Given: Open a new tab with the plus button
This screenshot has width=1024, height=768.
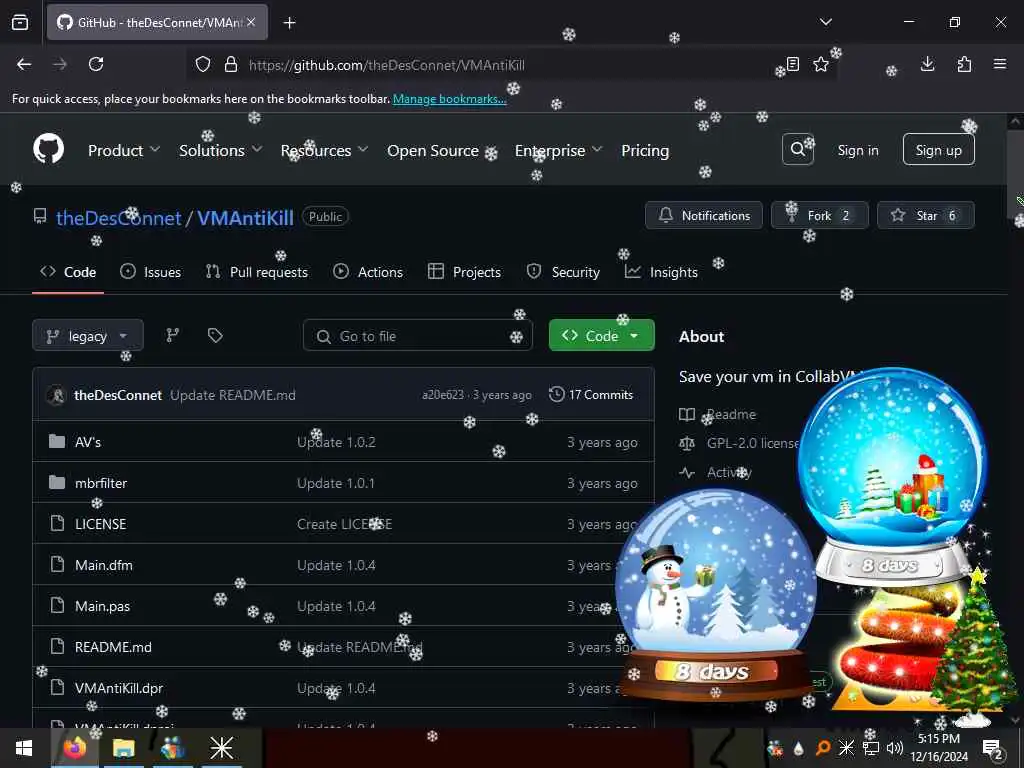Looking at the screenshot, I should point(289,23).
